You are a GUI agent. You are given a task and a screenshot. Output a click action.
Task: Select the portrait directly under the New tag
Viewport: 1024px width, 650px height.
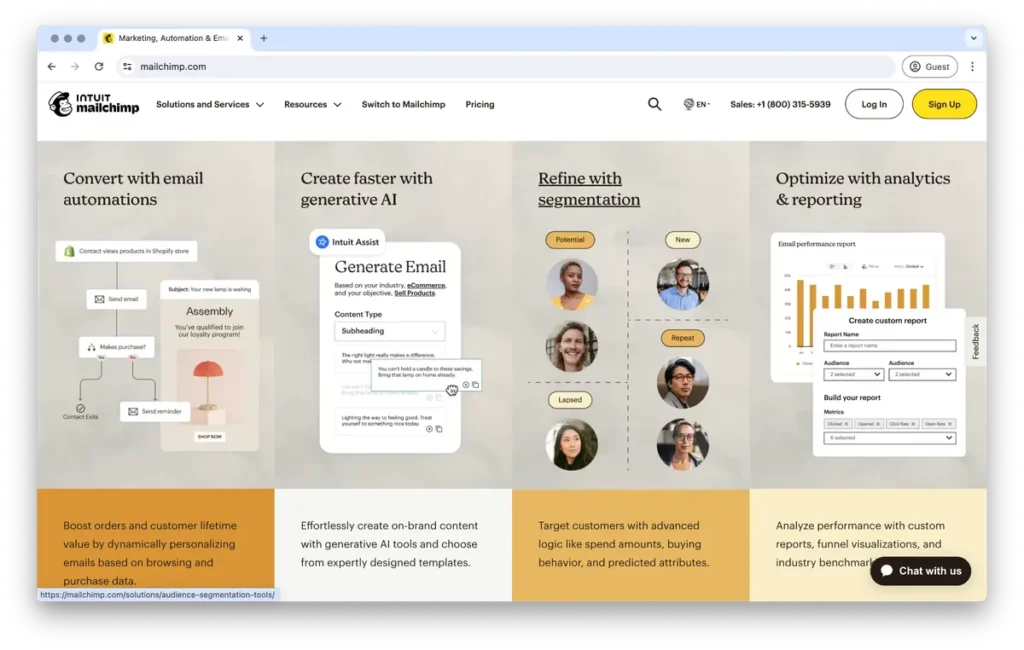(x=682, y=284)
